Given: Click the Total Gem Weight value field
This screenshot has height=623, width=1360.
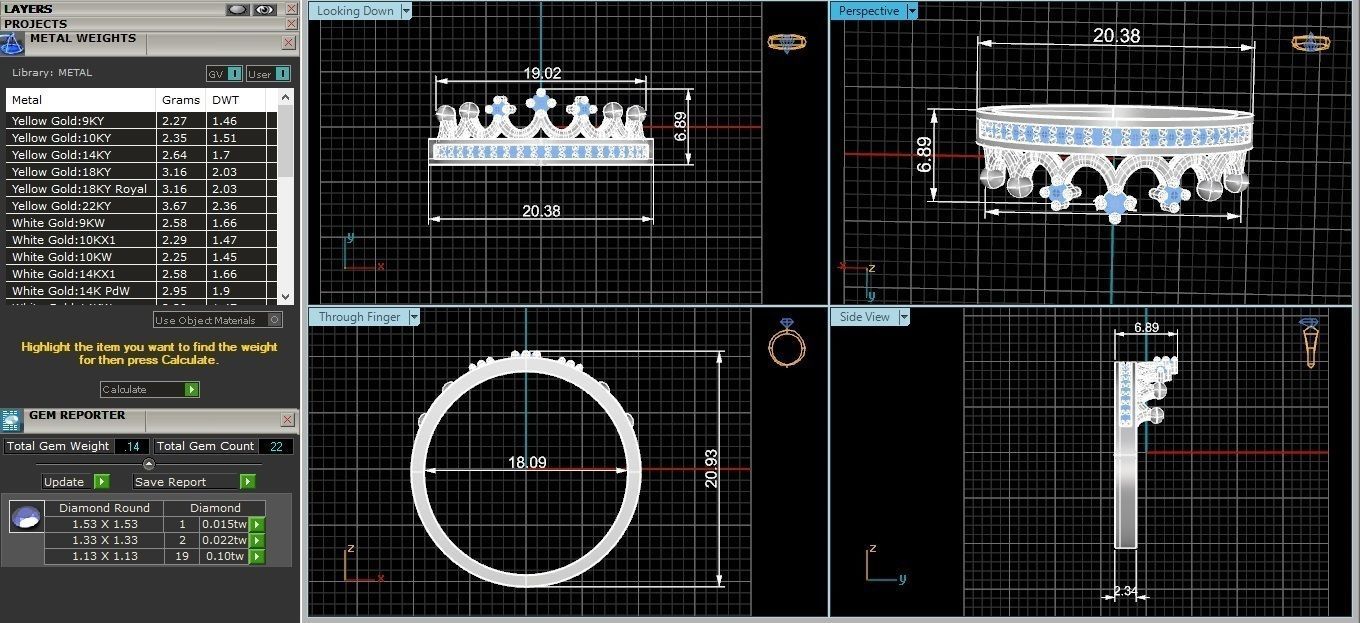Looking at the screenshot, I should tap(131, 446).
